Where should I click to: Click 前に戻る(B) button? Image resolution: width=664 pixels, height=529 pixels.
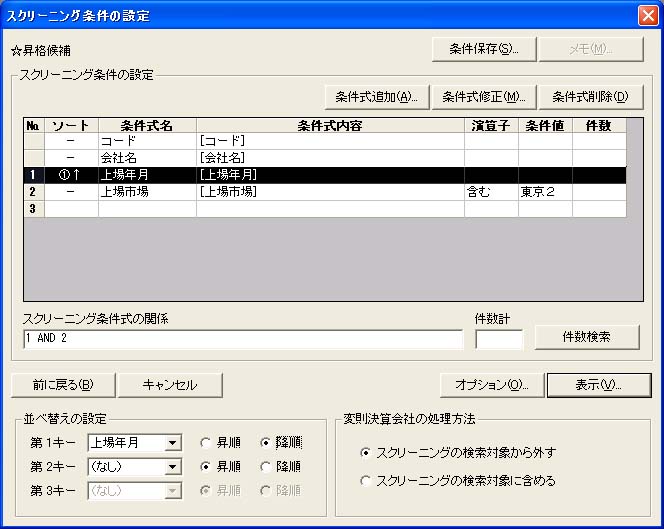tap(62, 385)
